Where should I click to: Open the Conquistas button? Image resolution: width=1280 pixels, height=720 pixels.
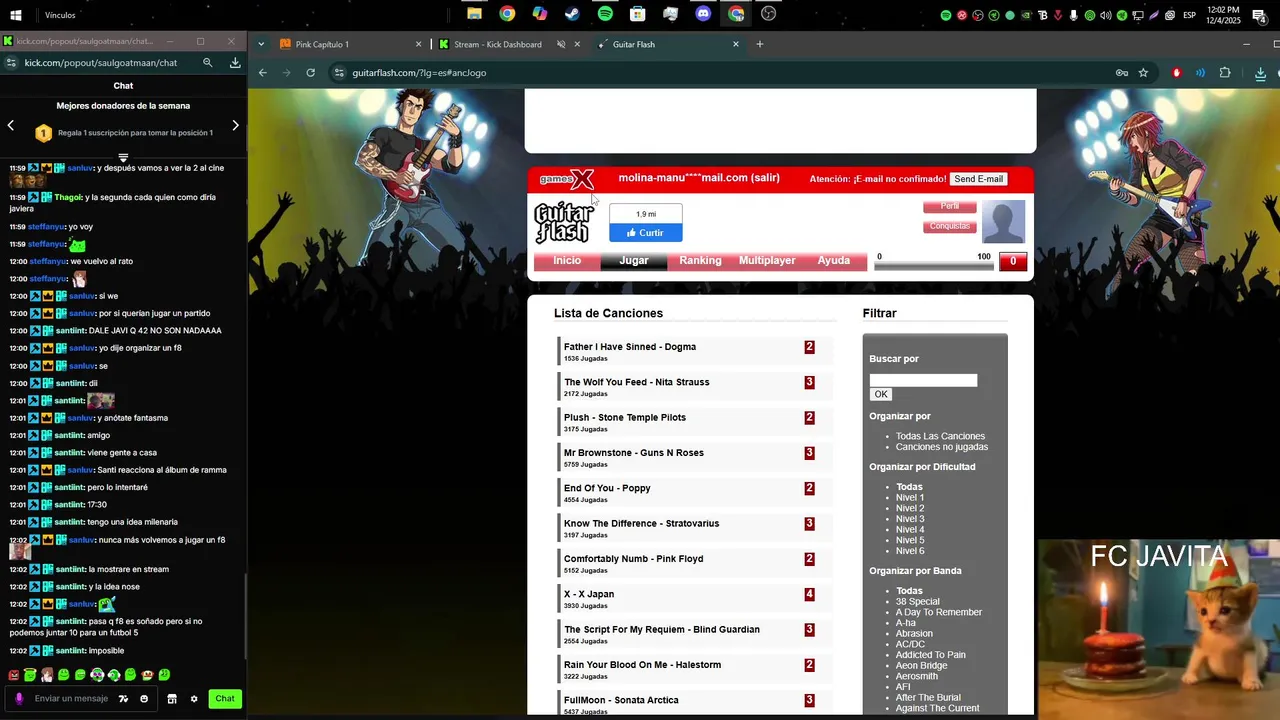tap(950, 226)
